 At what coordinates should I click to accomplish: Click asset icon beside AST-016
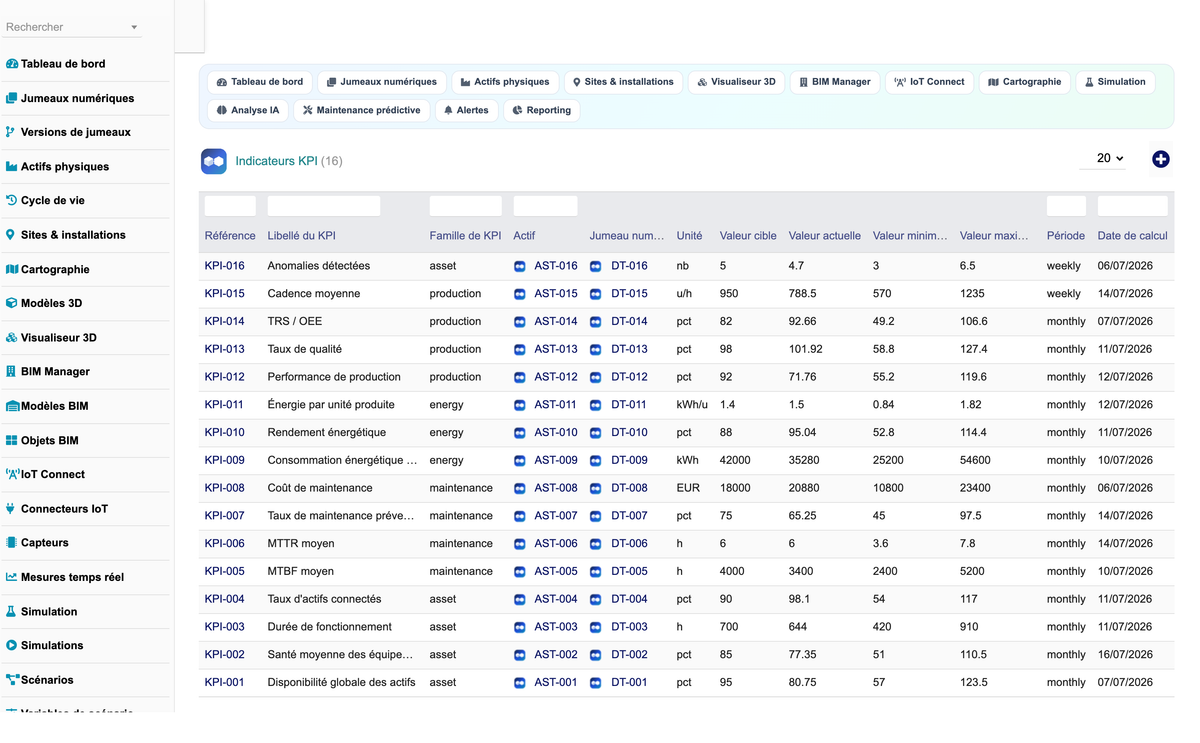(x=519, y=266)
